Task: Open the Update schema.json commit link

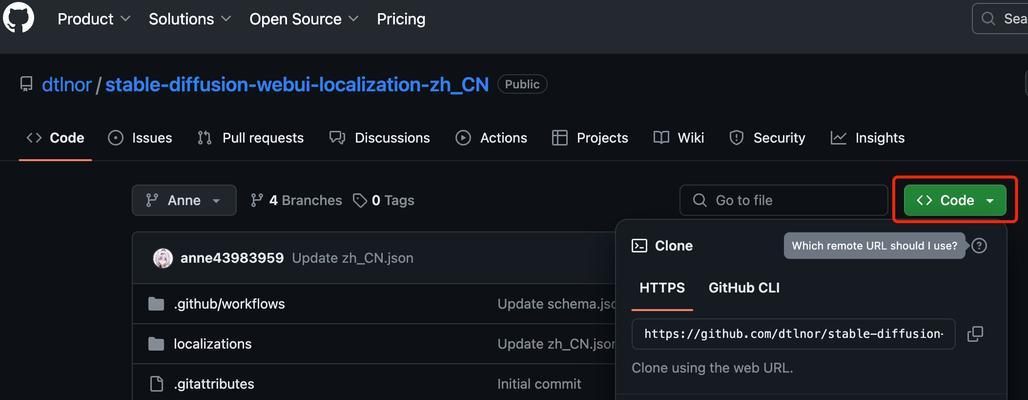Action: click(556, 304)
